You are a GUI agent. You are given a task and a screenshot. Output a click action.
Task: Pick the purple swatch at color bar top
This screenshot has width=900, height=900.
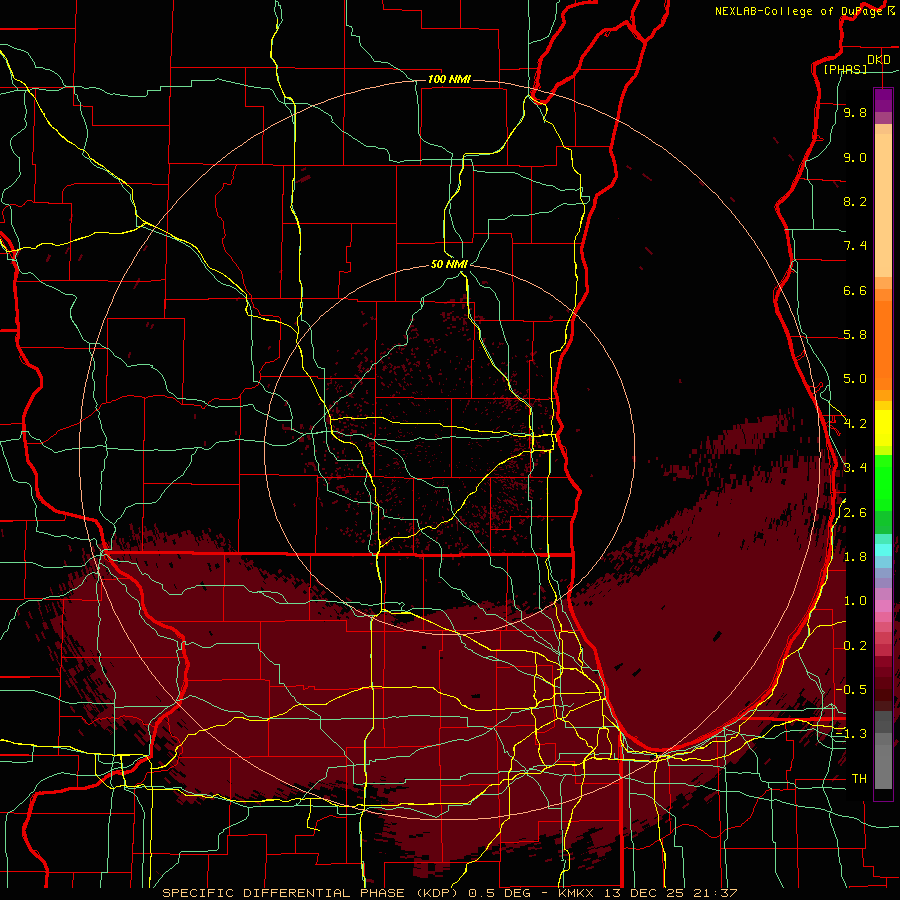(883, 100)
